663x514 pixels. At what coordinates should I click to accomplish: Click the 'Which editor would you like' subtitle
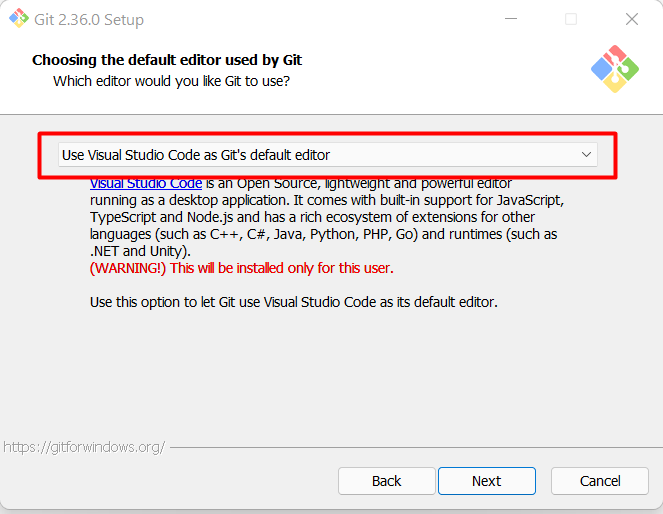pyautogui.click(x=171, y=81)
